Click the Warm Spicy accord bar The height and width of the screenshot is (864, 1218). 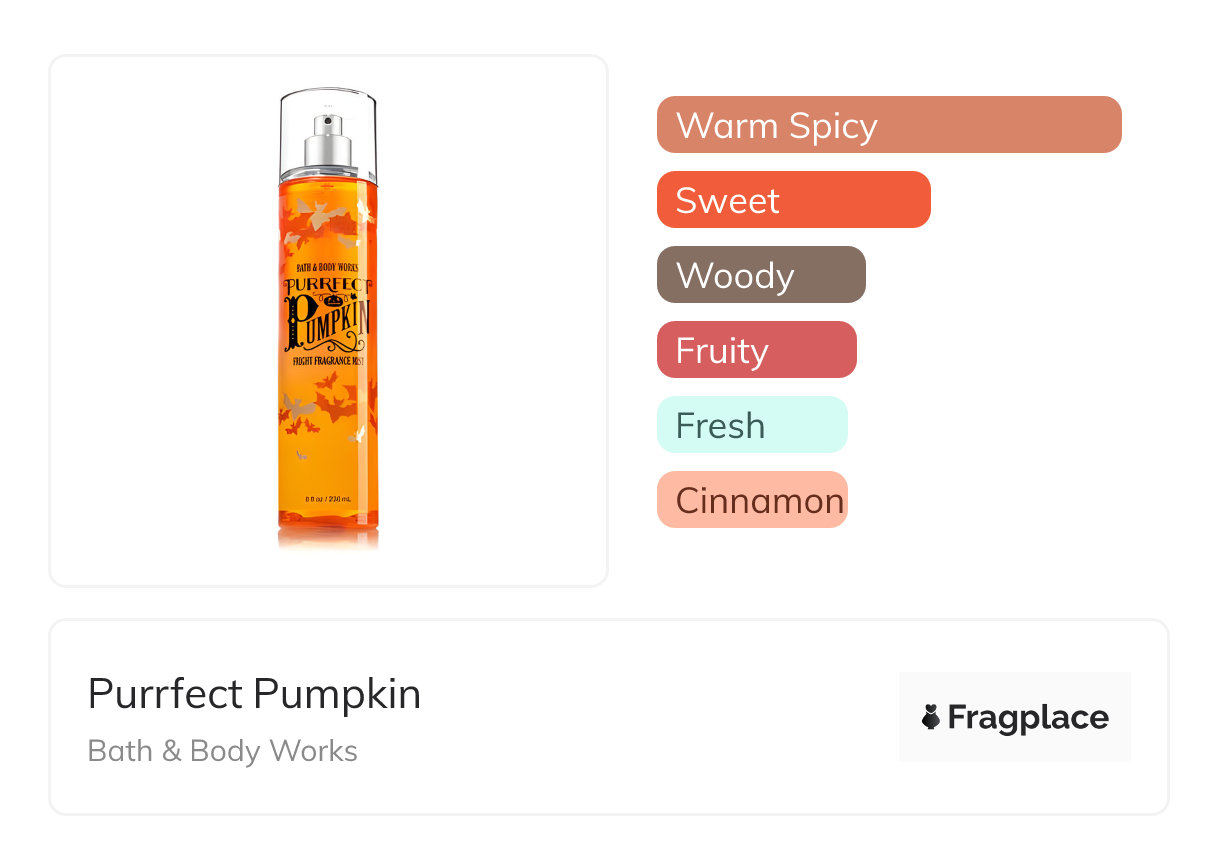[888, 125]
